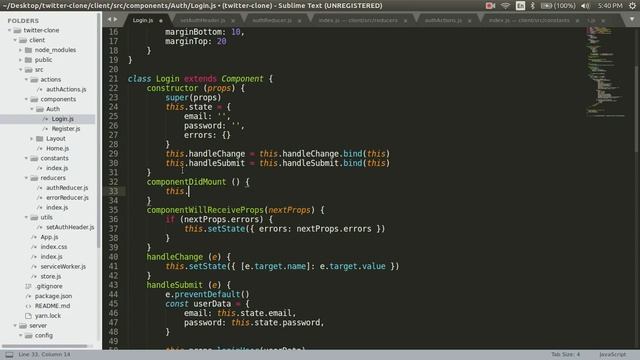Open index.js under the constants folder
This screenshot has height=360, width=640.
click(57, 168)
